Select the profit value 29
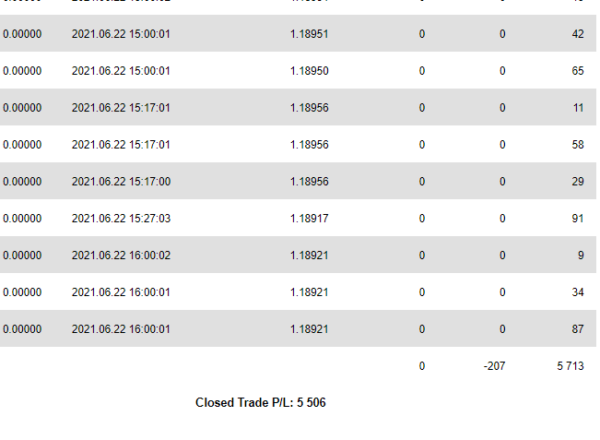Viewport: 600px width, 440px height. [578, 181]
